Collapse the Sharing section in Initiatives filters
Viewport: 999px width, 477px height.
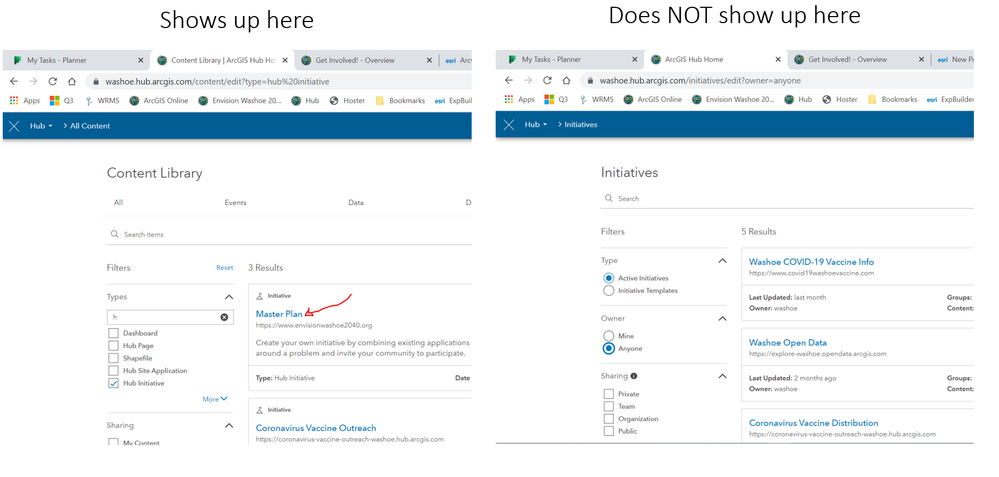(722, 376)
